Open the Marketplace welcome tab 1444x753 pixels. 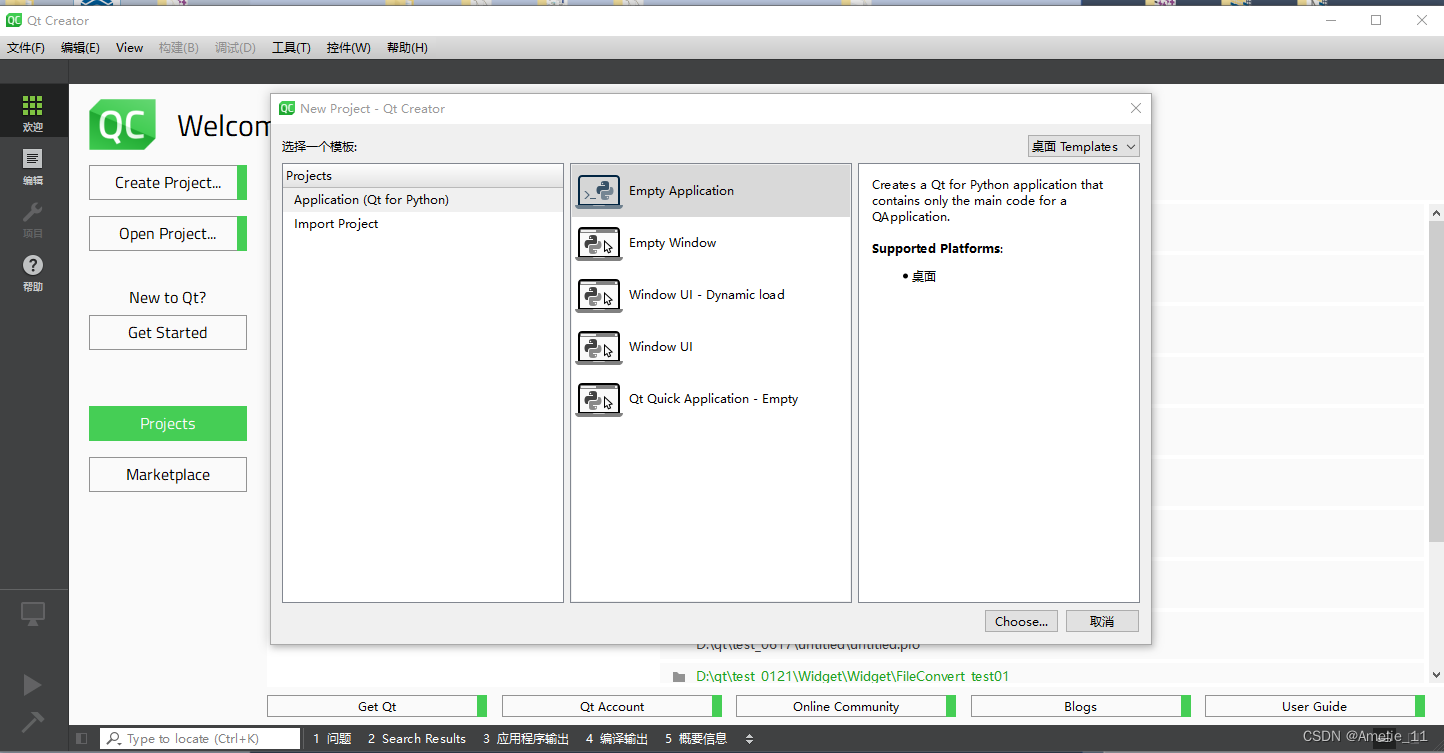(168, 475)
